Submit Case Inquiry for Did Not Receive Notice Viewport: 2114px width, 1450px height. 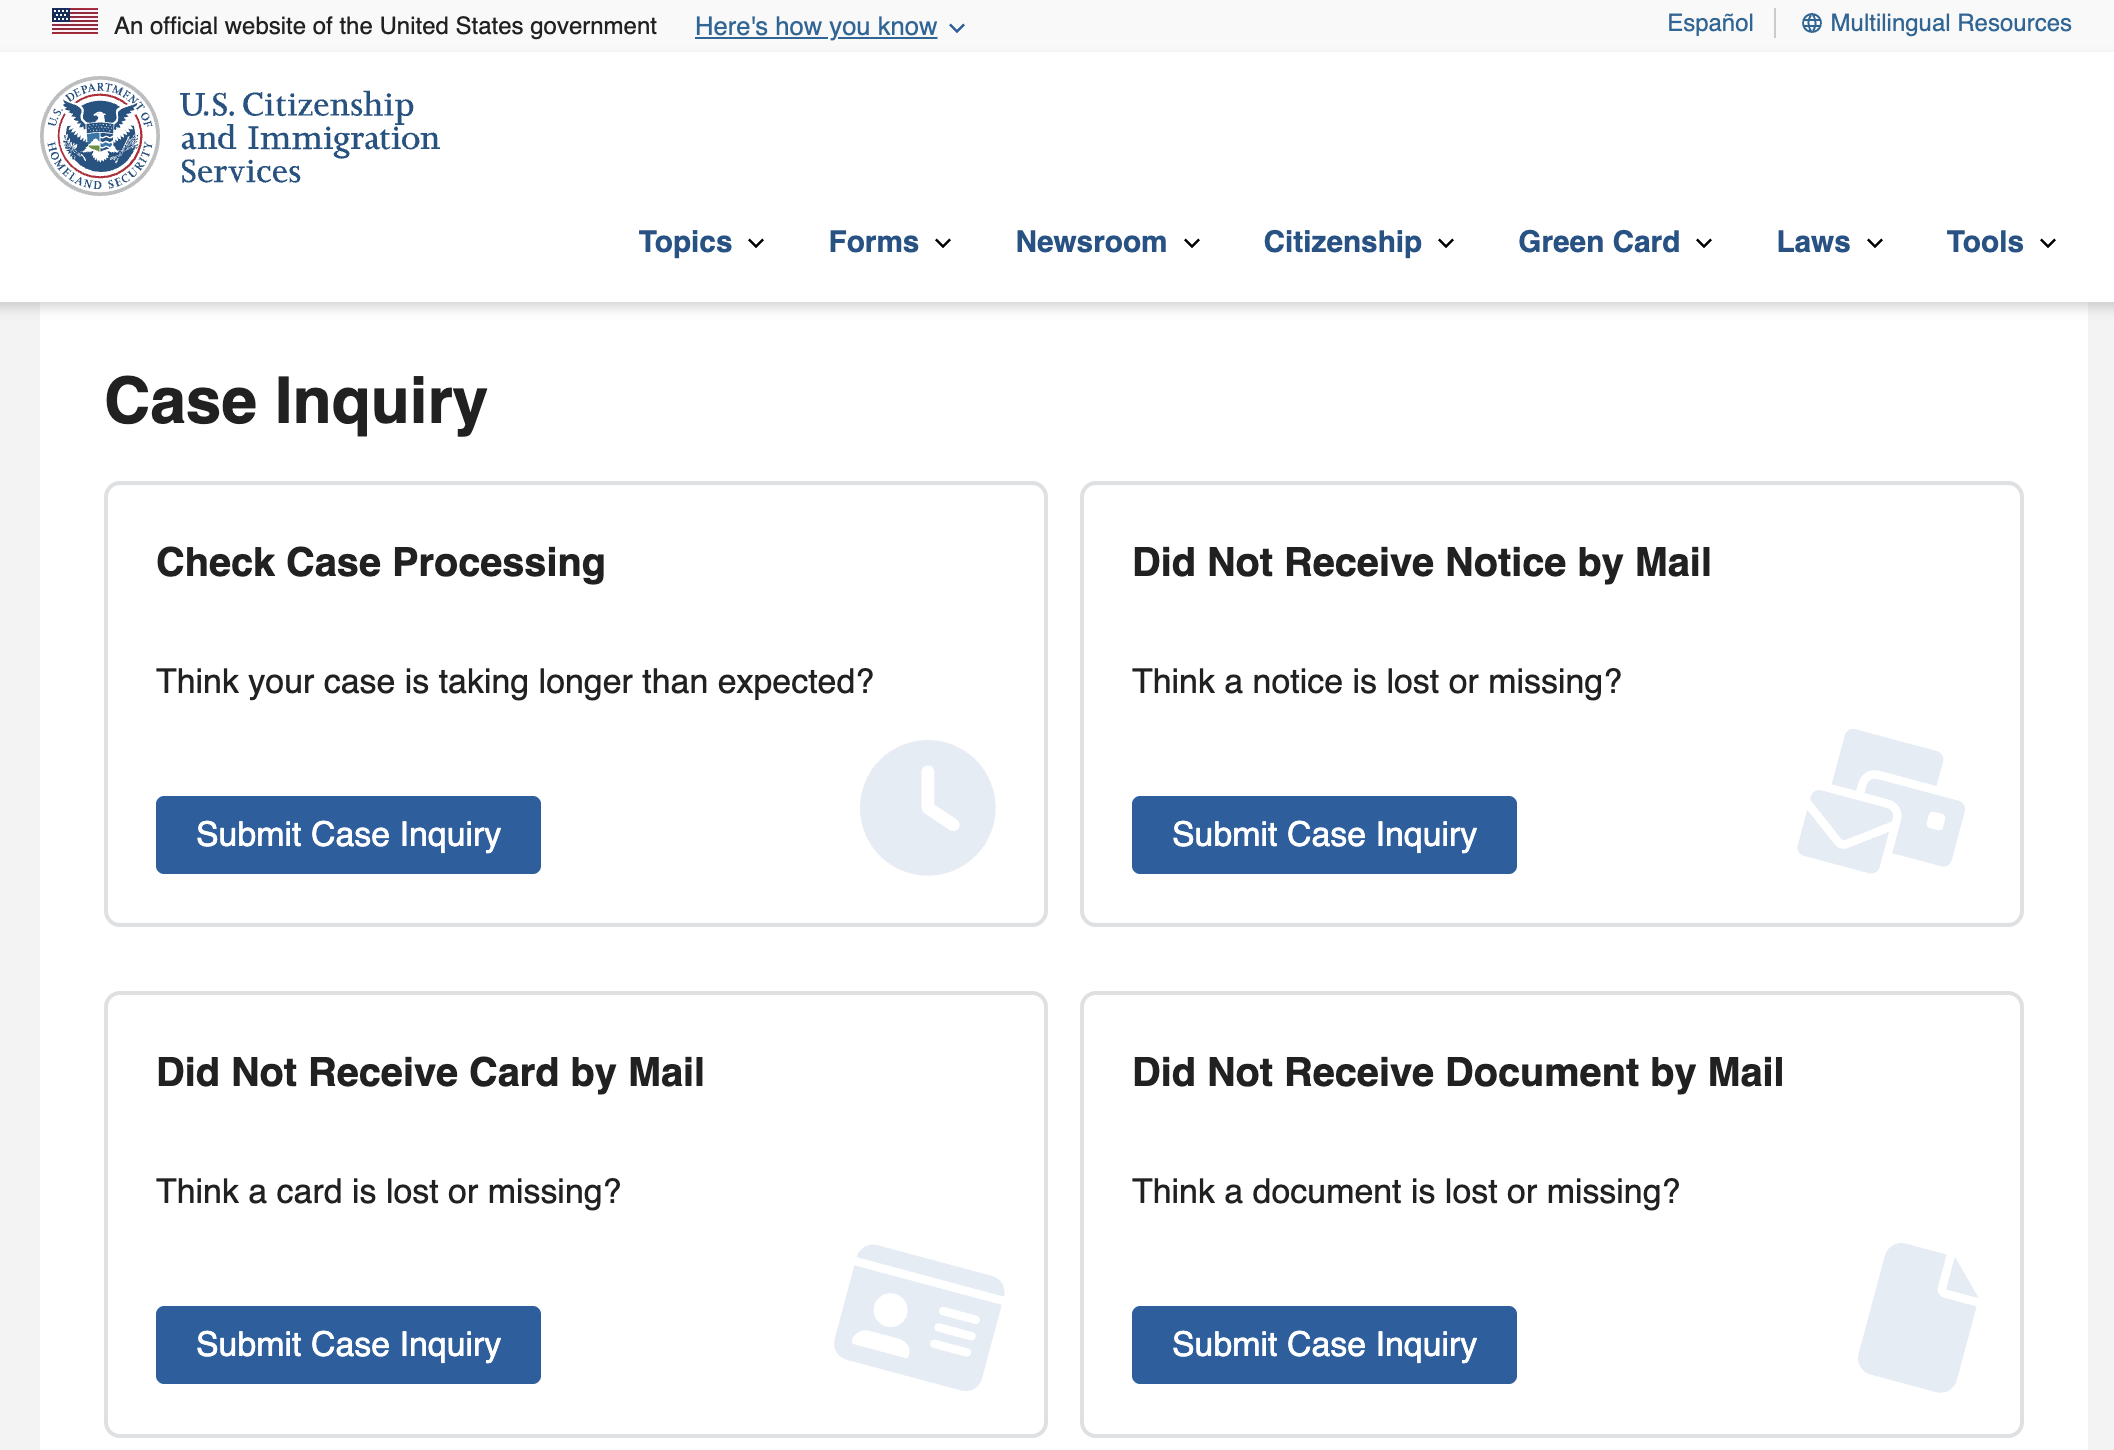1324,835
